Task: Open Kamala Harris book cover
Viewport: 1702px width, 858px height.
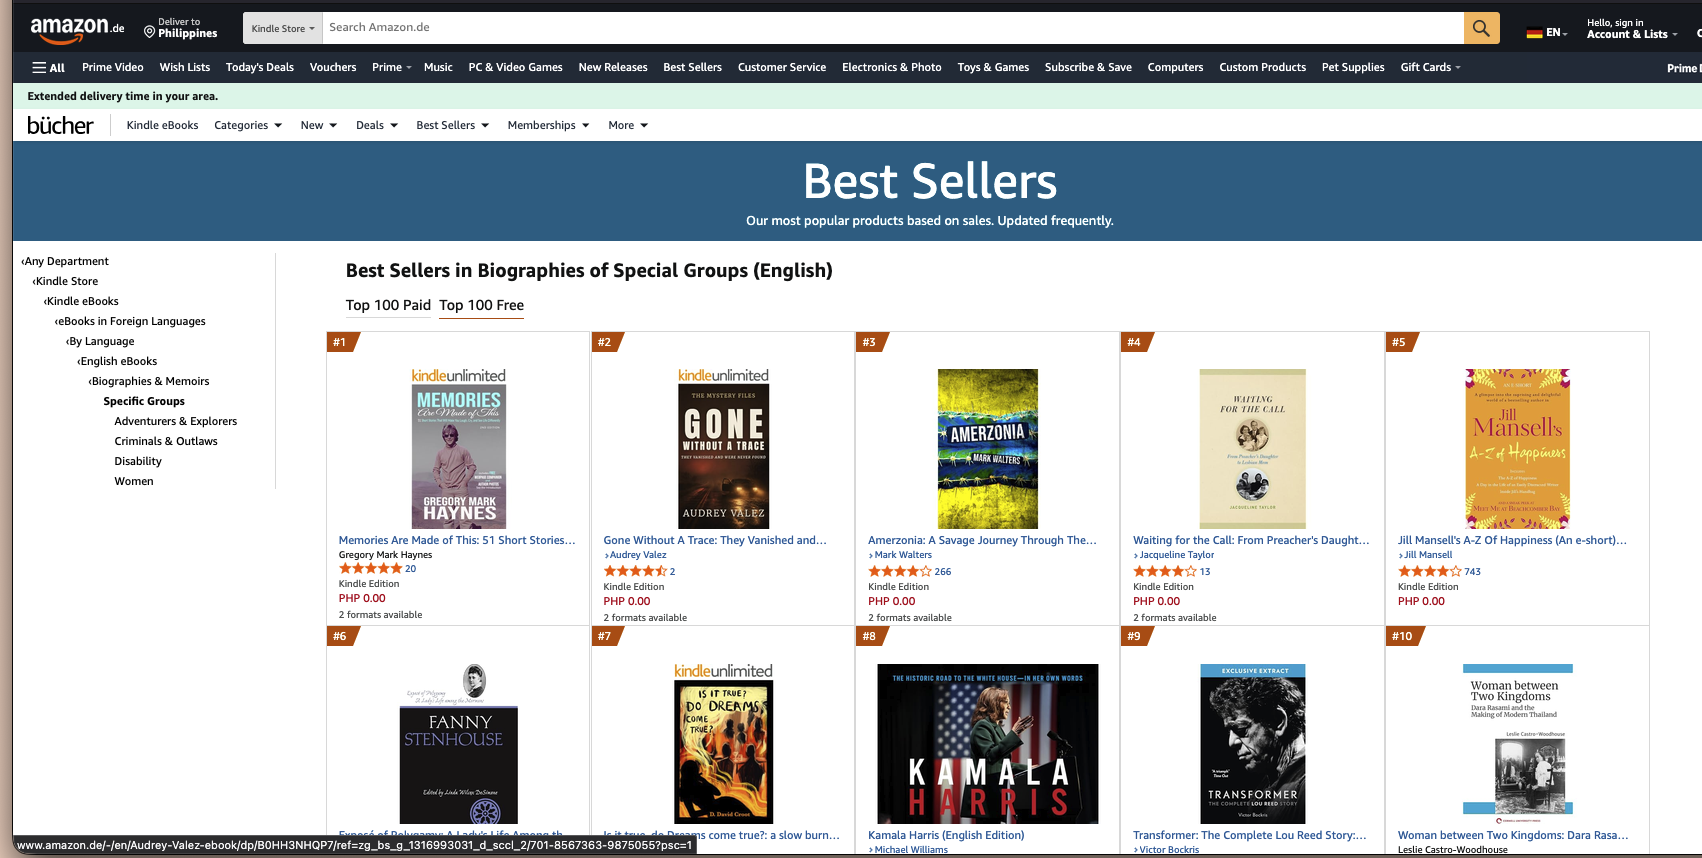Action: [988, 744]
